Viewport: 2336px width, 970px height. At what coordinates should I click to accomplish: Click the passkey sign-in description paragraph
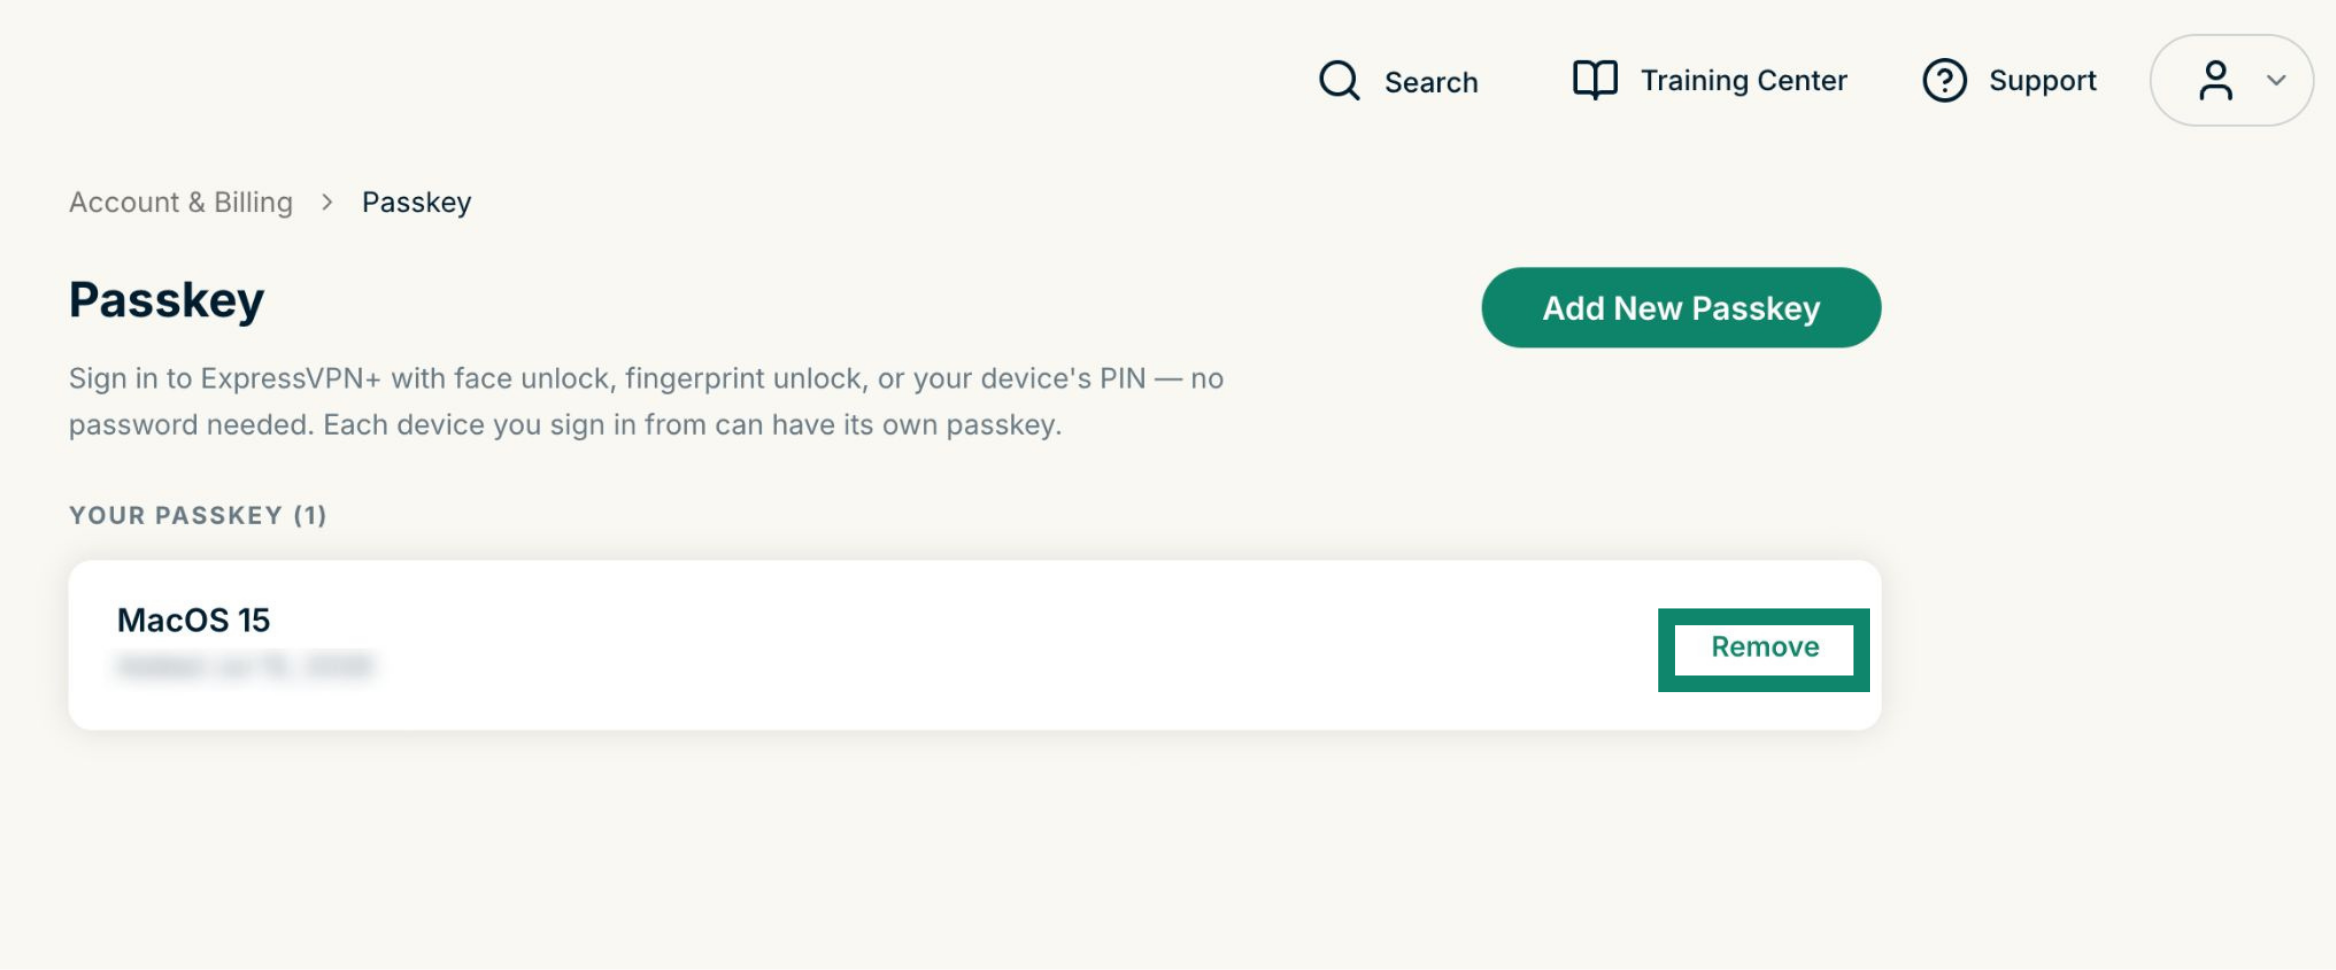tap(646, 401)
